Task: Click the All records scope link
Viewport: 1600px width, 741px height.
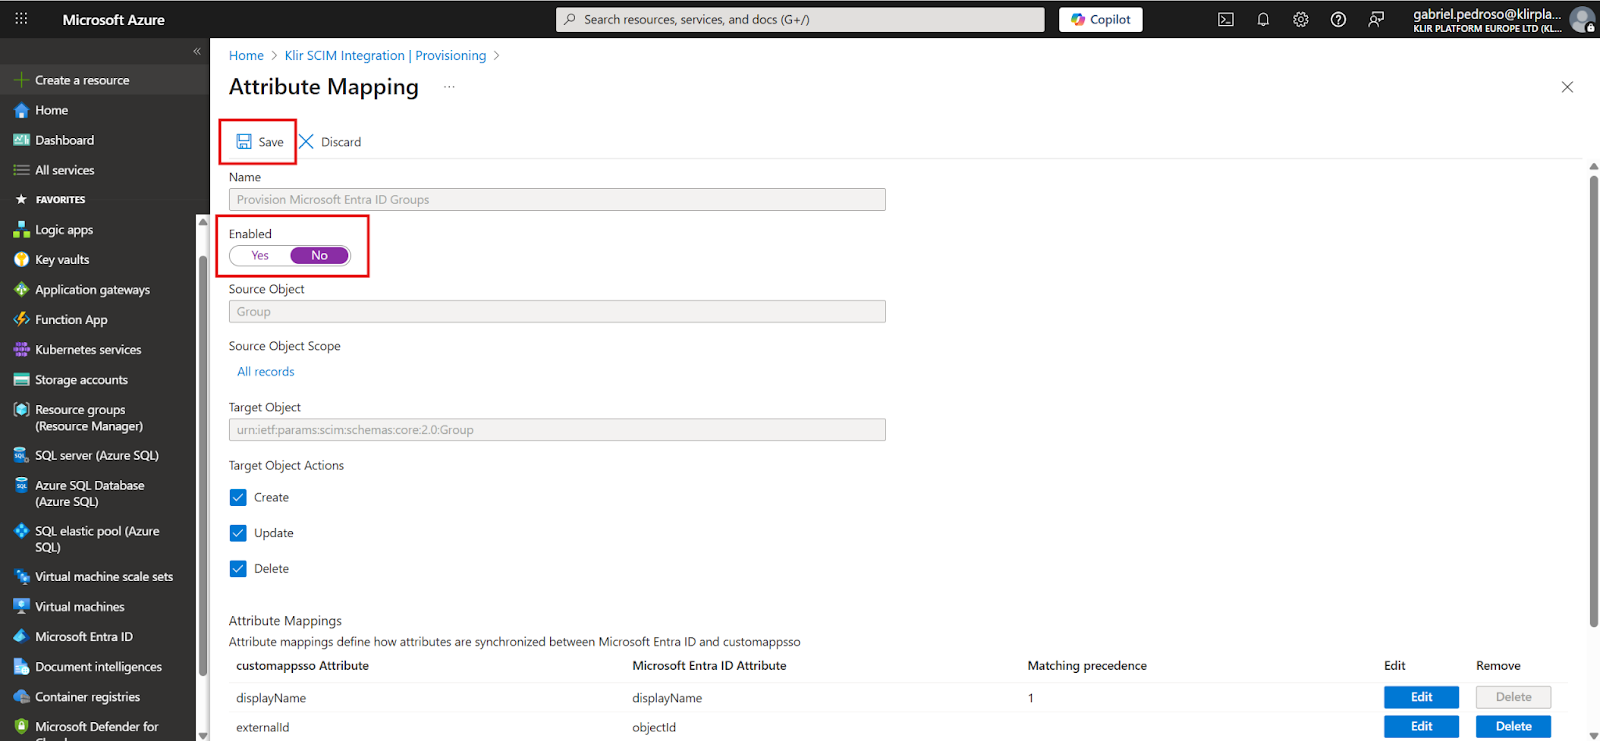Action: point(266,372)
